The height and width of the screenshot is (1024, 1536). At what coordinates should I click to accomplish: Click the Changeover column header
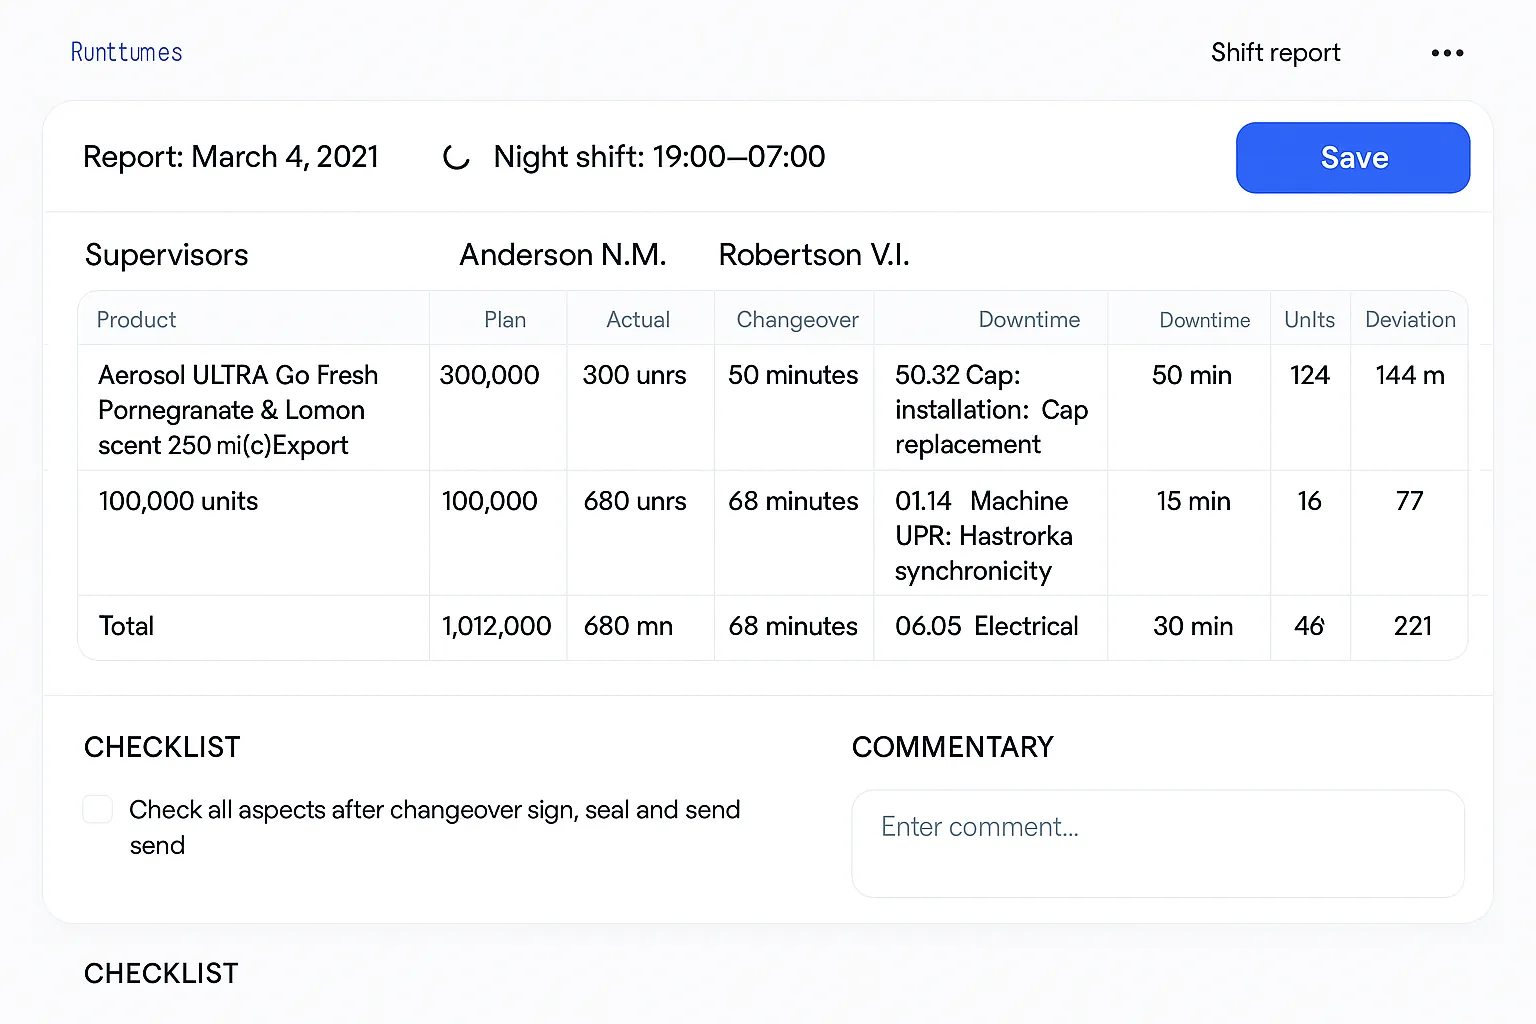(x=797, y=320)
